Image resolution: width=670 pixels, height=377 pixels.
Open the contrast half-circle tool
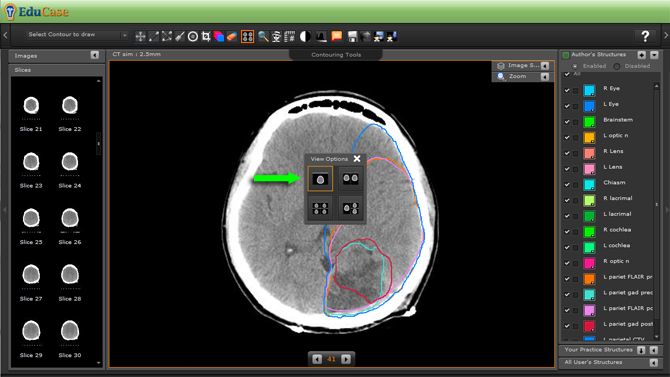[305, 37]
